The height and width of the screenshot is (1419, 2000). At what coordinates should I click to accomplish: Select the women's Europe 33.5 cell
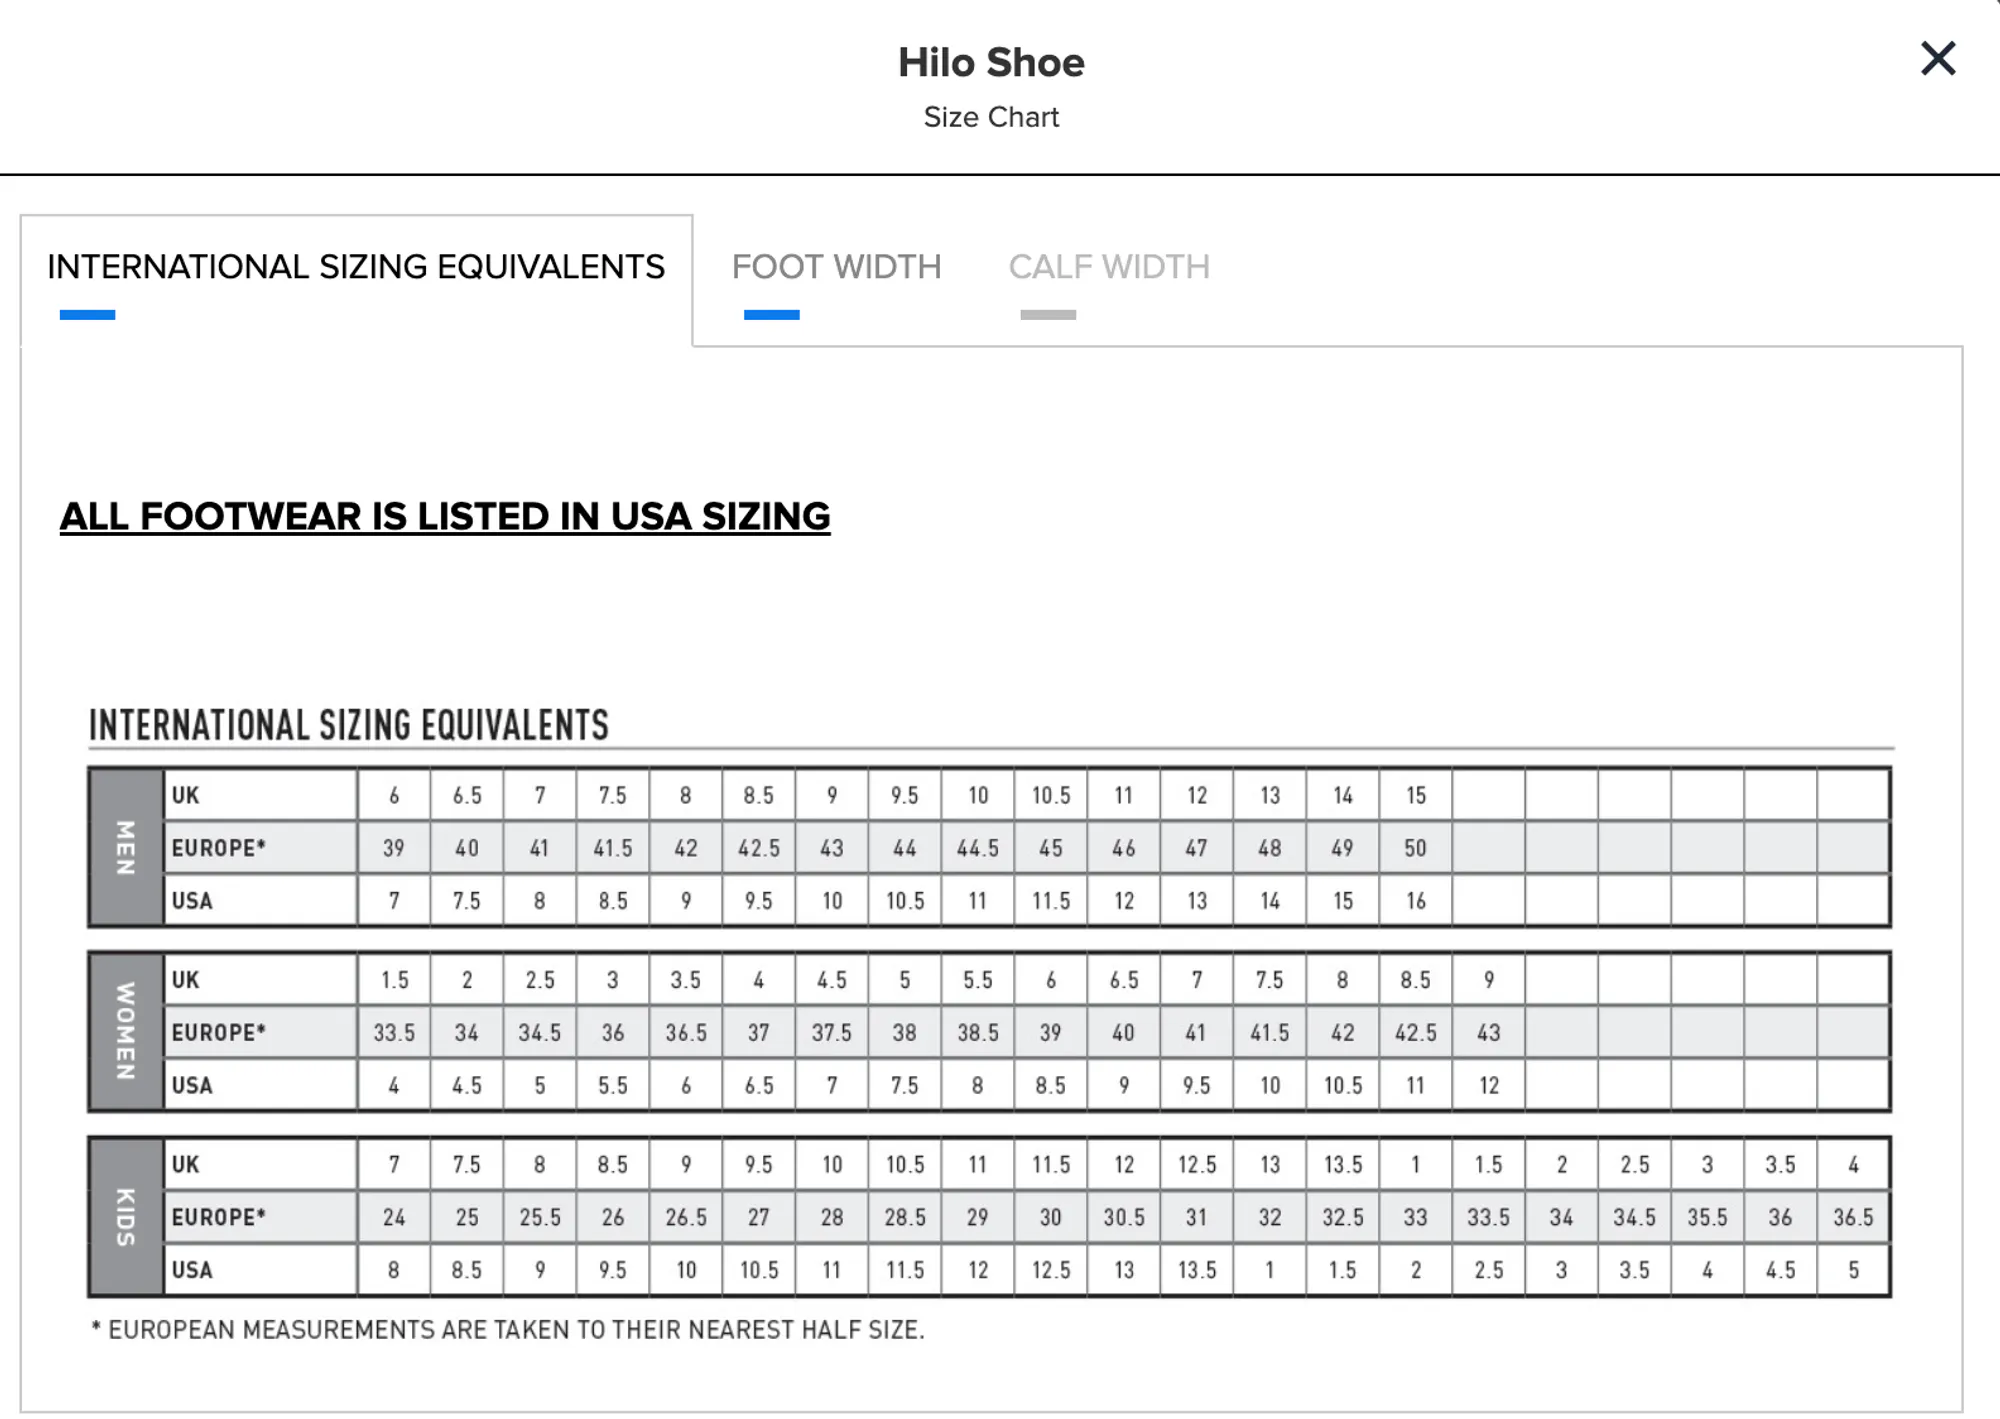pos(394,1033)
